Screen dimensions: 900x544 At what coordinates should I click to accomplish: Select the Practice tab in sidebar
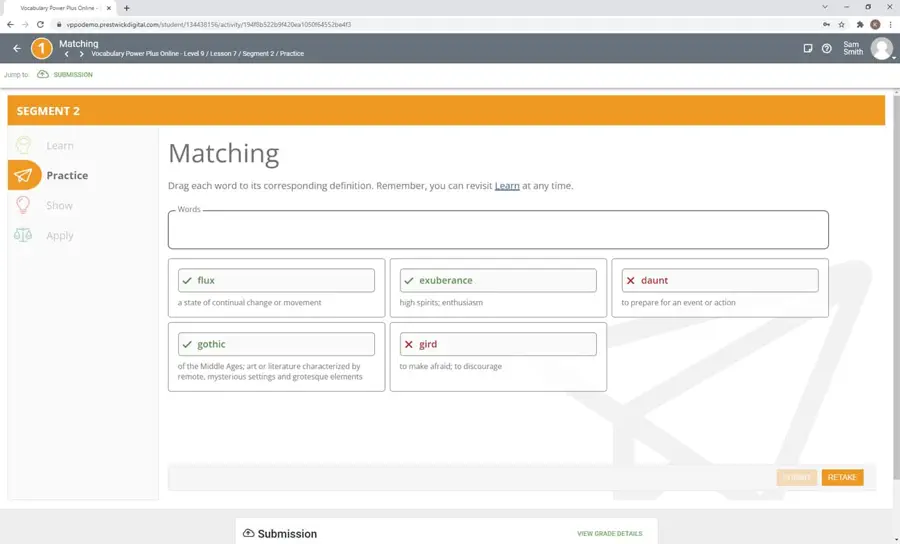pyautogui.click(x=66, y=176)
